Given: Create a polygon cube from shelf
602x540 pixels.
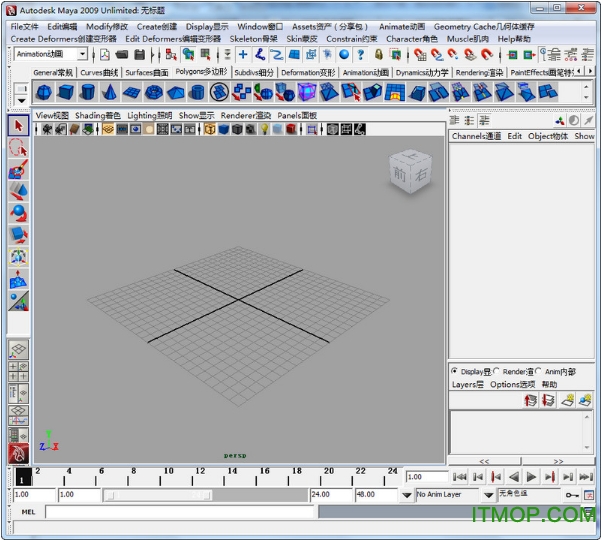Looking at the screenshot, I should (65, 92).
